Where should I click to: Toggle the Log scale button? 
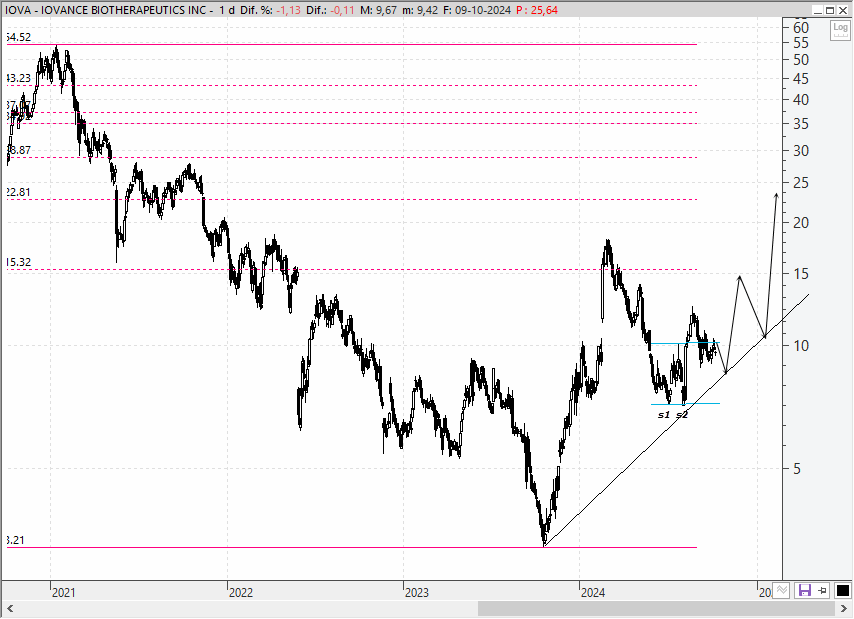point(840,30)
